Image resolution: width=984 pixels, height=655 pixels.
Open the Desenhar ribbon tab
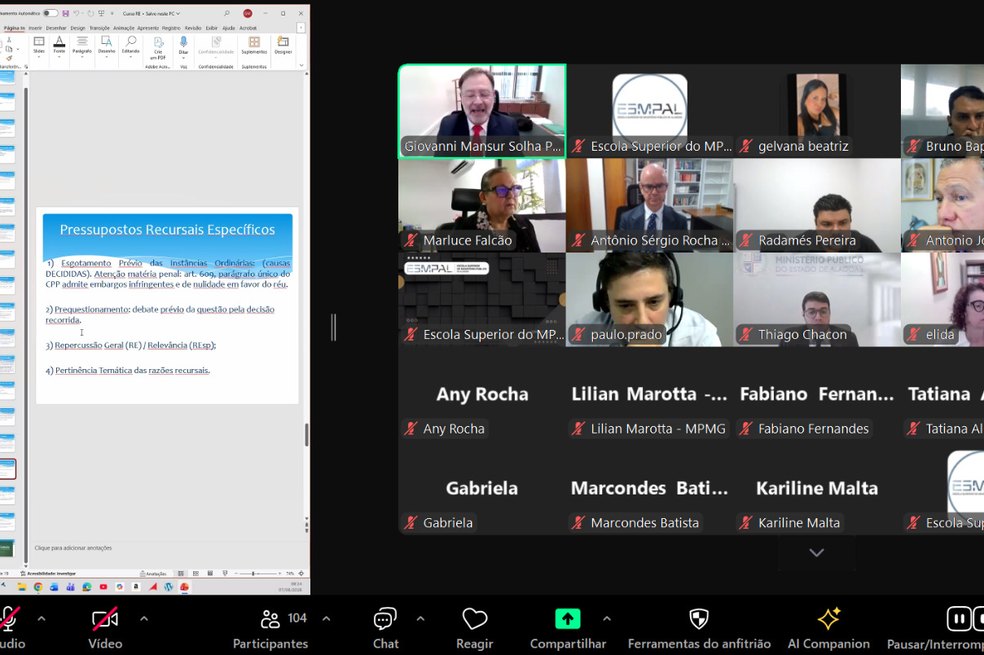pyautogui.click(x=56, y=28)
